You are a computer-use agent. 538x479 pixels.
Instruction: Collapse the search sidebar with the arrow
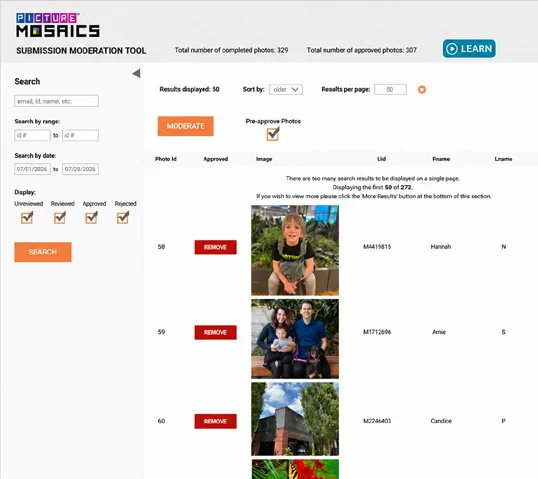(x=136, y=73)
